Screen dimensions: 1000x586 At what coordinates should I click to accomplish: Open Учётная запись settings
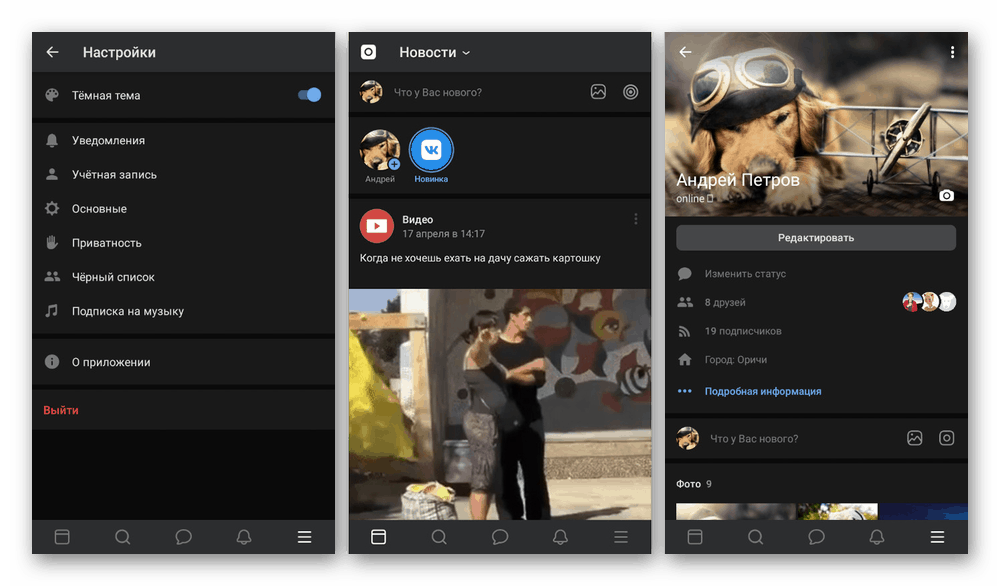[x=184, y=174]
